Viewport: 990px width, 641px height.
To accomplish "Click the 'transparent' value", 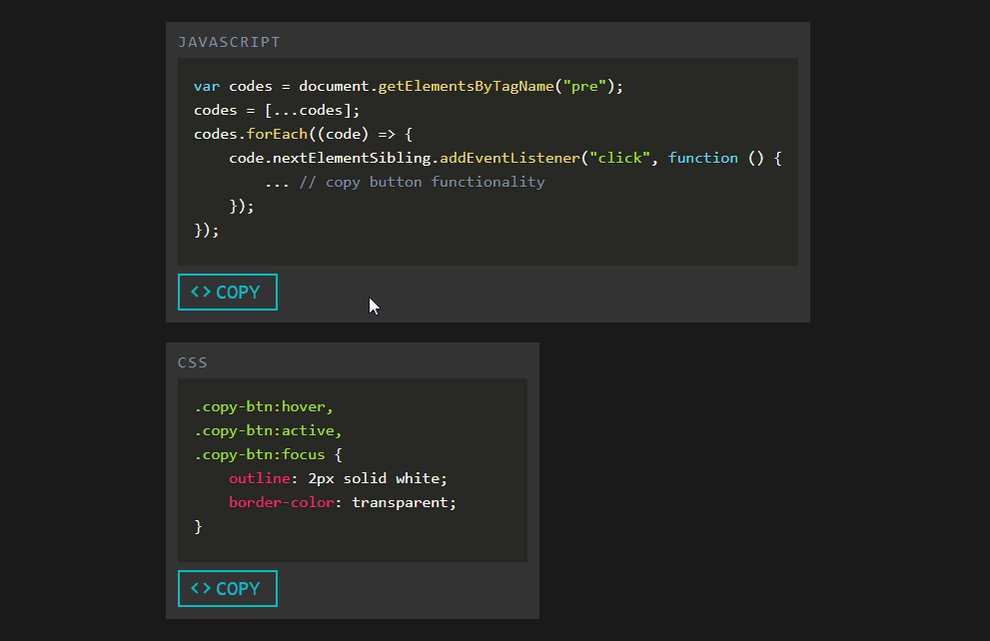I will (x=400, y=503).
